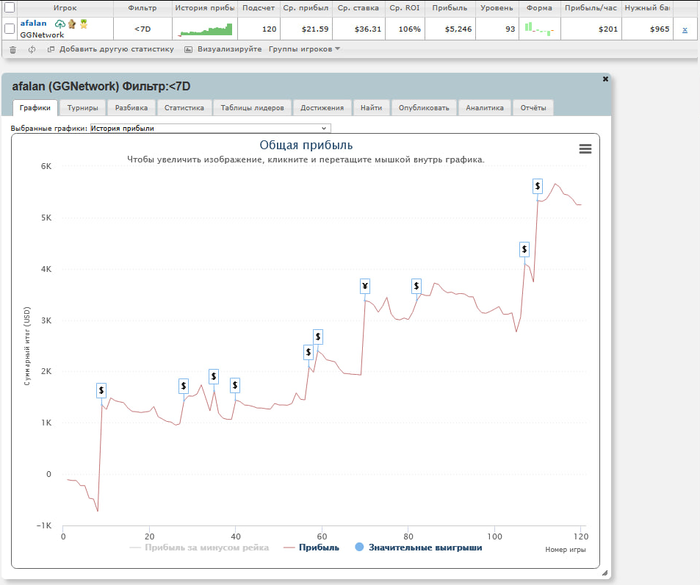
Task: Click the Визуализируйте button
Action: click(223, 49)
